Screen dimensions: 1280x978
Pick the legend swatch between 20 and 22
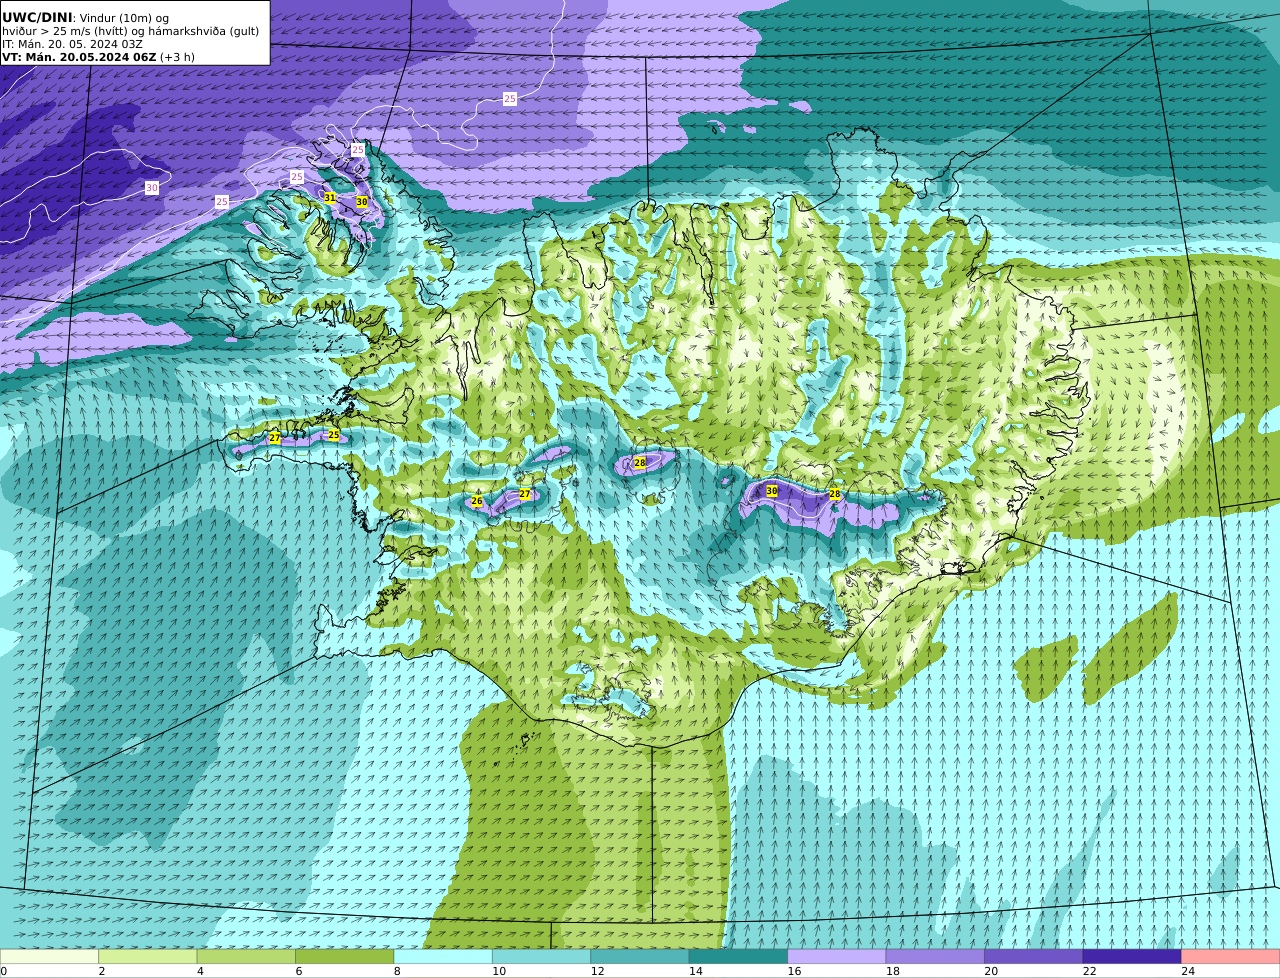coord(1034,956)
